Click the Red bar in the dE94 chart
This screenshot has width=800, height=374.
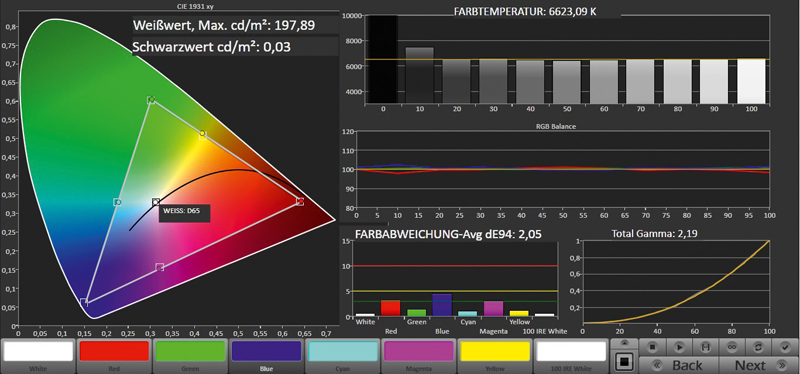pyautogui.click(x=390, y=309)
